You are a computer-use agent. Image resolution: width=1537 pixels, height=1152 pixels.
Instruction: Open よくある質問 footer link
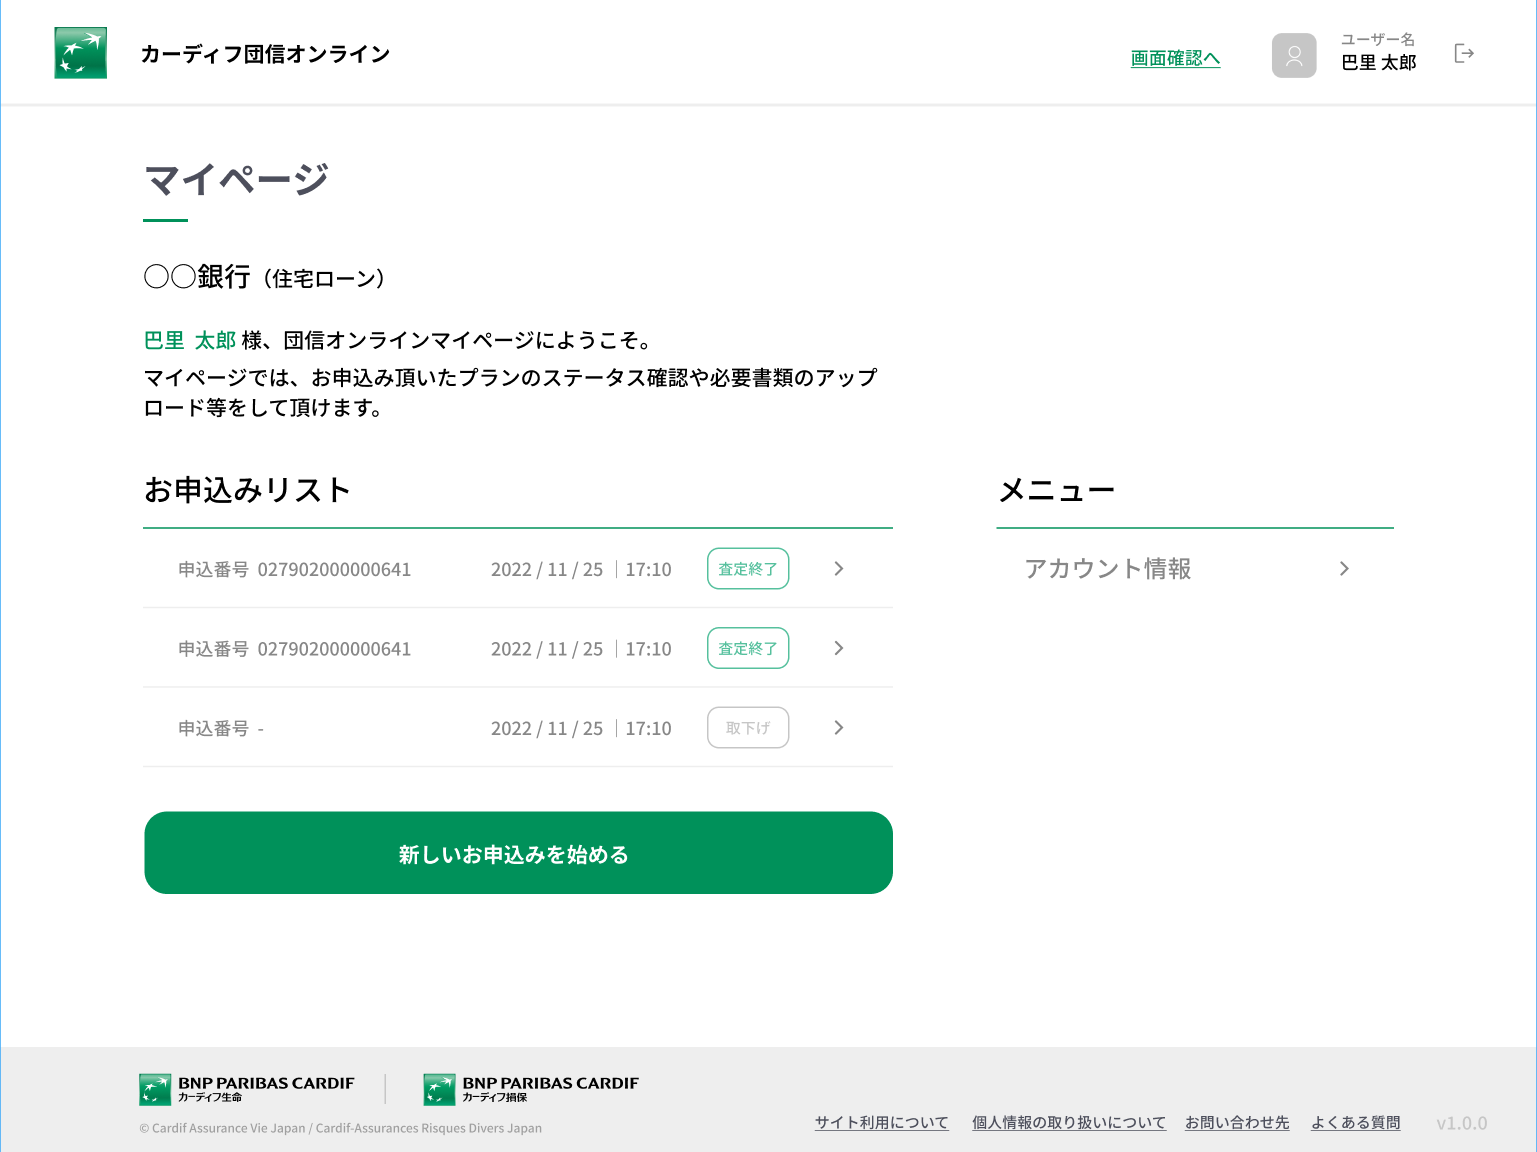point(1355,1122)
